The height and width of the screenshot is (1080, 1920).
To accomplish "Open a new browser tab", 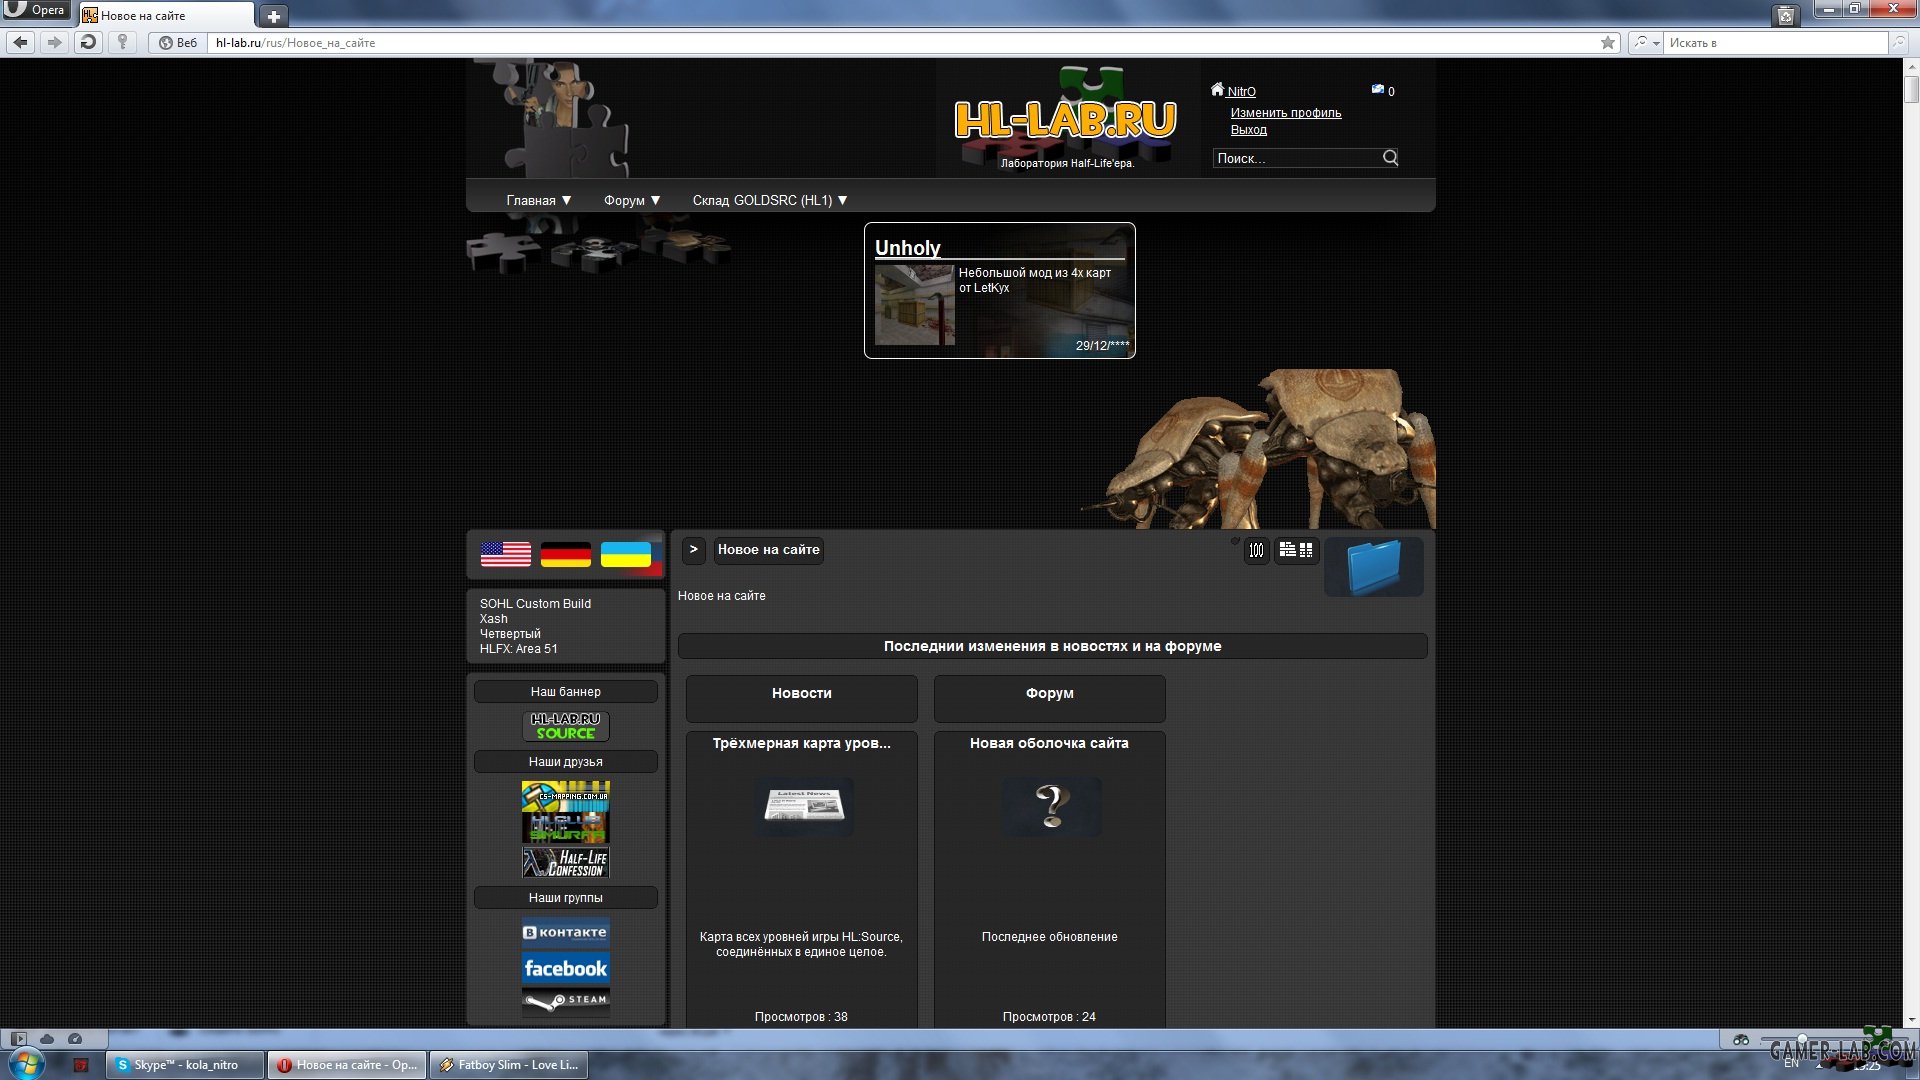I will pyautogui.click(x=273, y=16).
